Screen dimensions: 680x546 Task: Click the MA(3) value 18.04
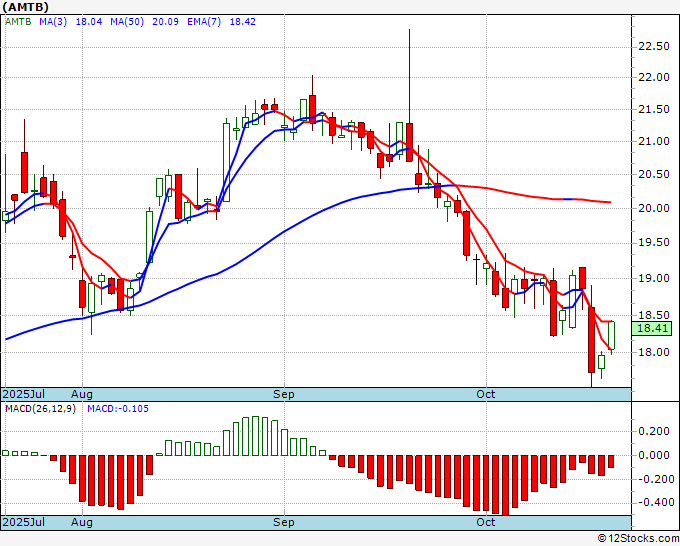tap(89, 22)
